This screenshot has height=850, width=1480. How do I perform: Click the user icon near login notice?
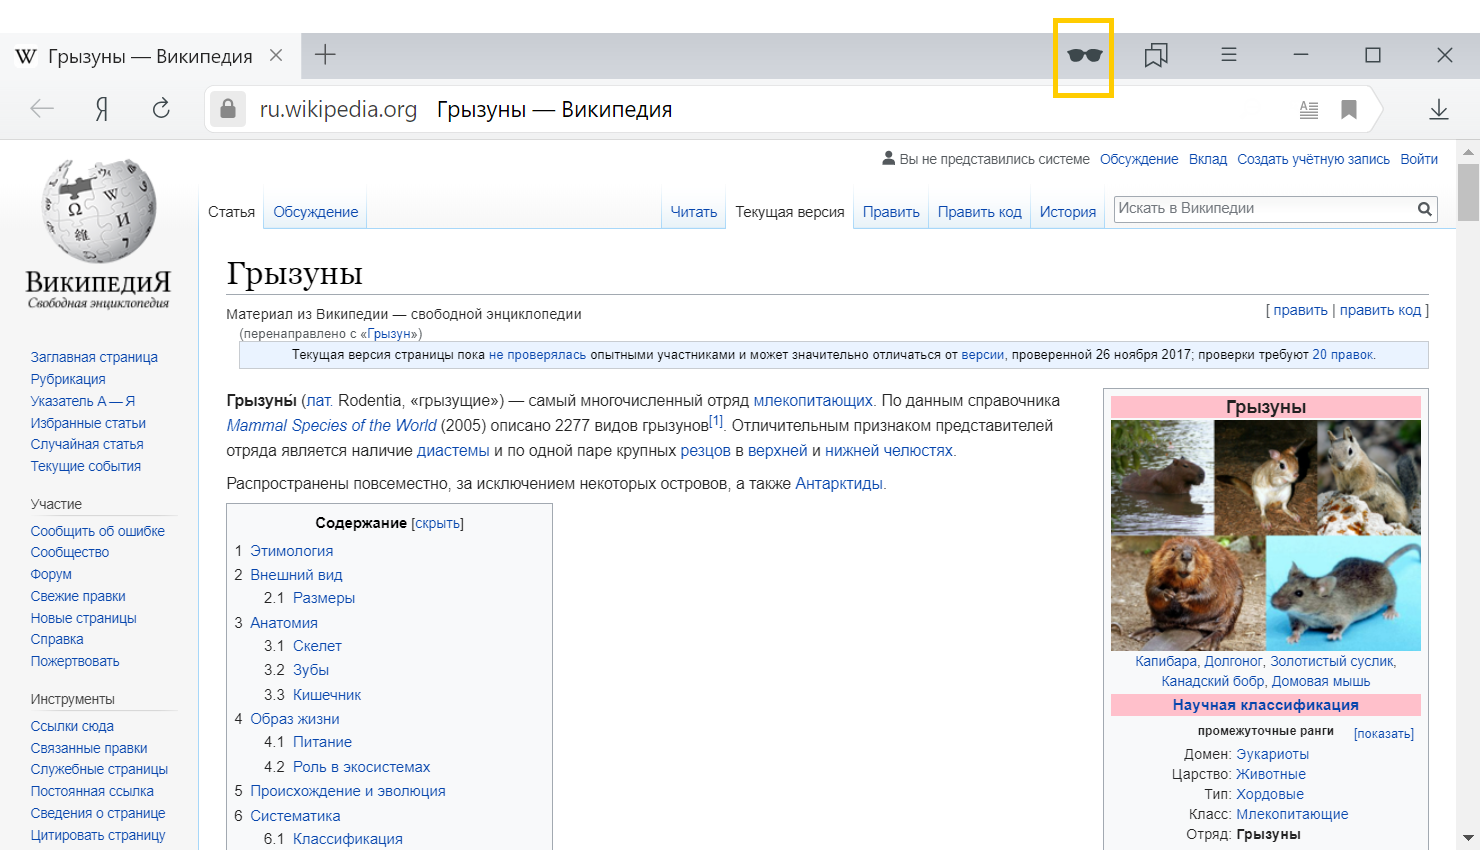coord(888,158)
